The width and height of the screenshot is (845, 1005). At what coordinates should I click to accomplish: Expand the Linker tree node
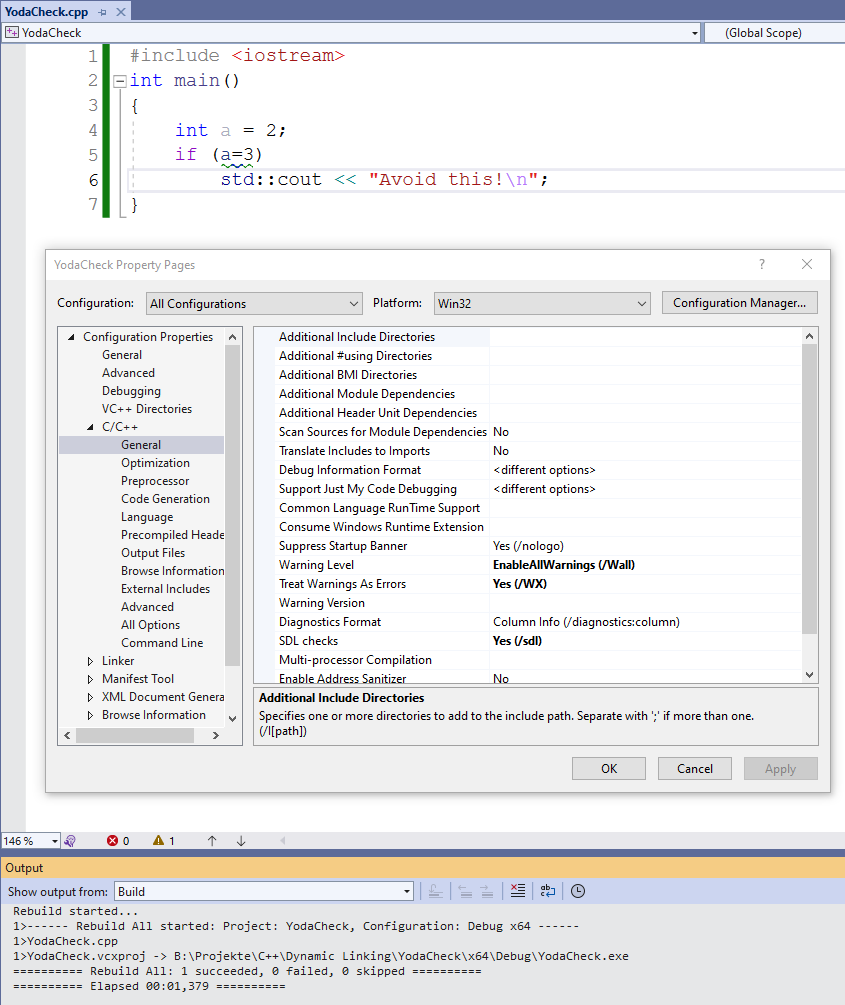90,661
